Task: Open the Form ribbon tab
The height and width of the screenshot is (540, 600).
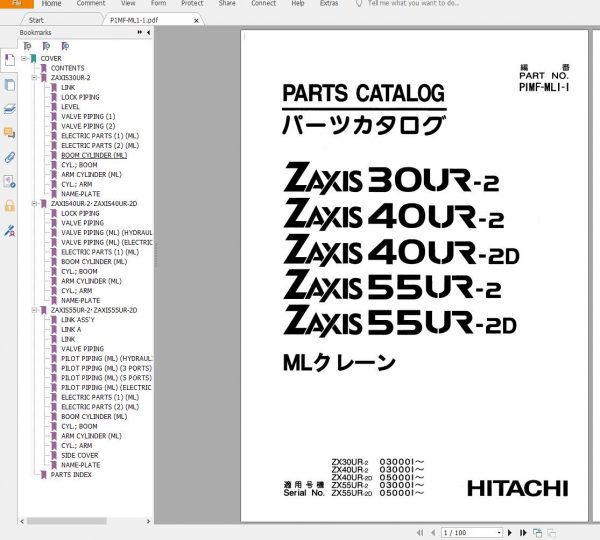Action: tap(158, 3)
